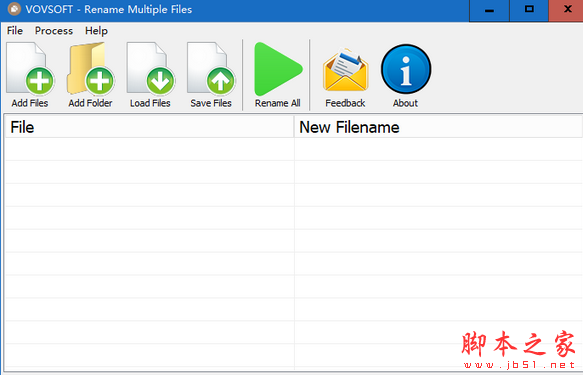Open the Help menu

pyautogui.click(x=96, y=30)
